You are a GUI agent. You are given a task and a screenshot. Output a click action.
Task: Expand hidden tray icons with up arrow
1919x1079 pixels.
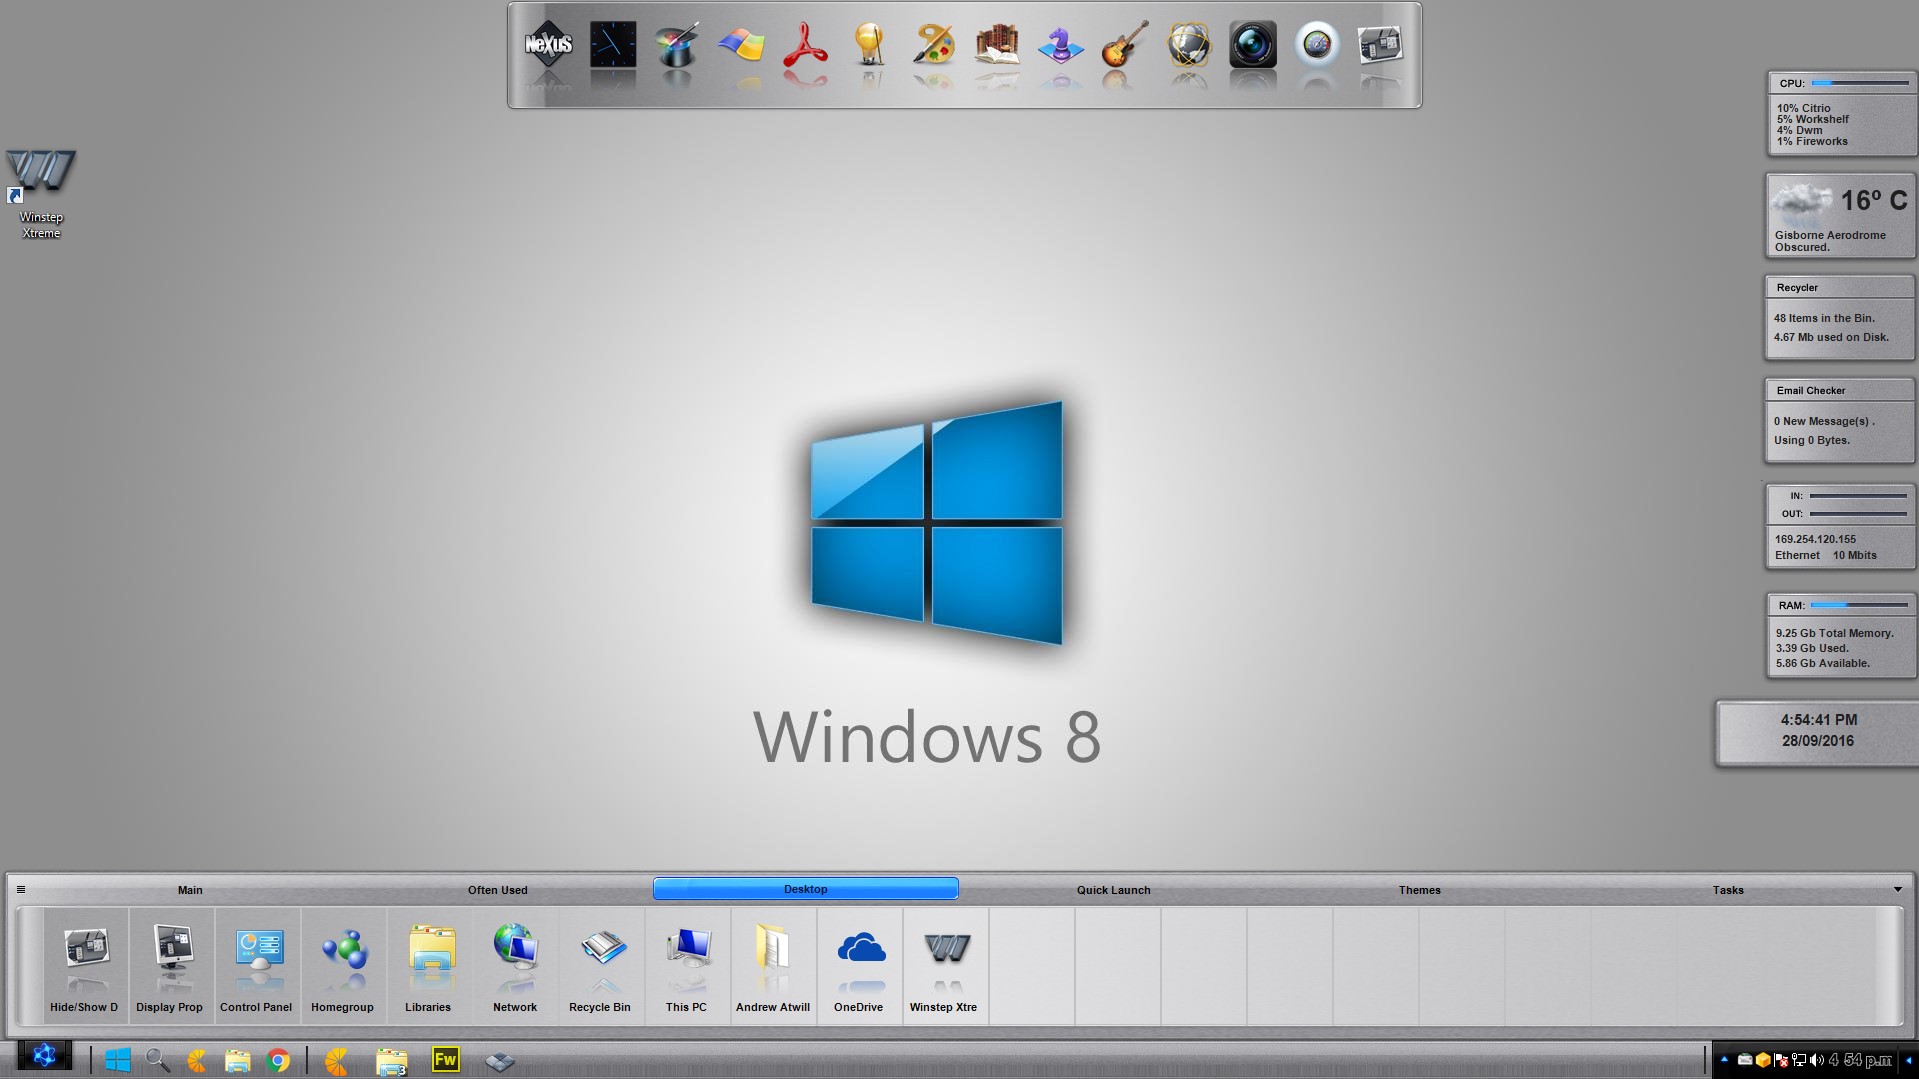(x=1724, y=1059)
